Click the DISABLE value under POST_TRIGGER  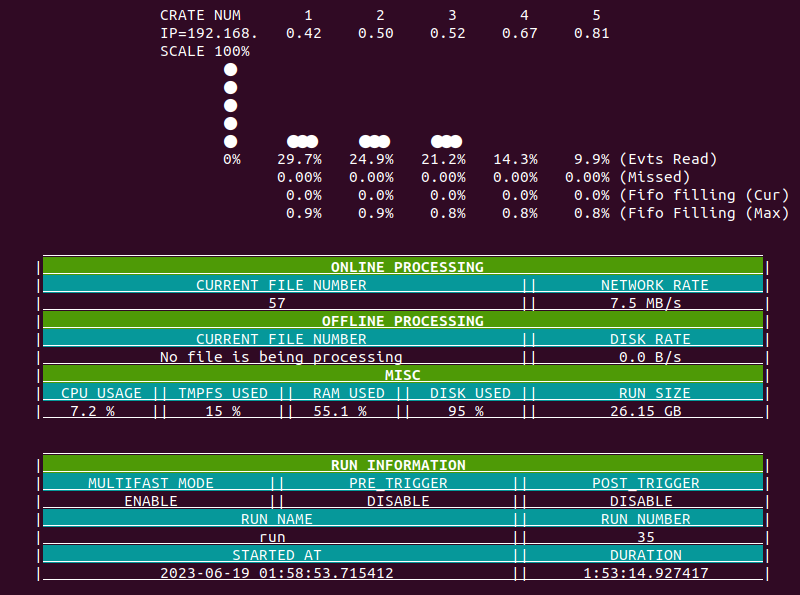pyautogui.click(x=640, y=501)
